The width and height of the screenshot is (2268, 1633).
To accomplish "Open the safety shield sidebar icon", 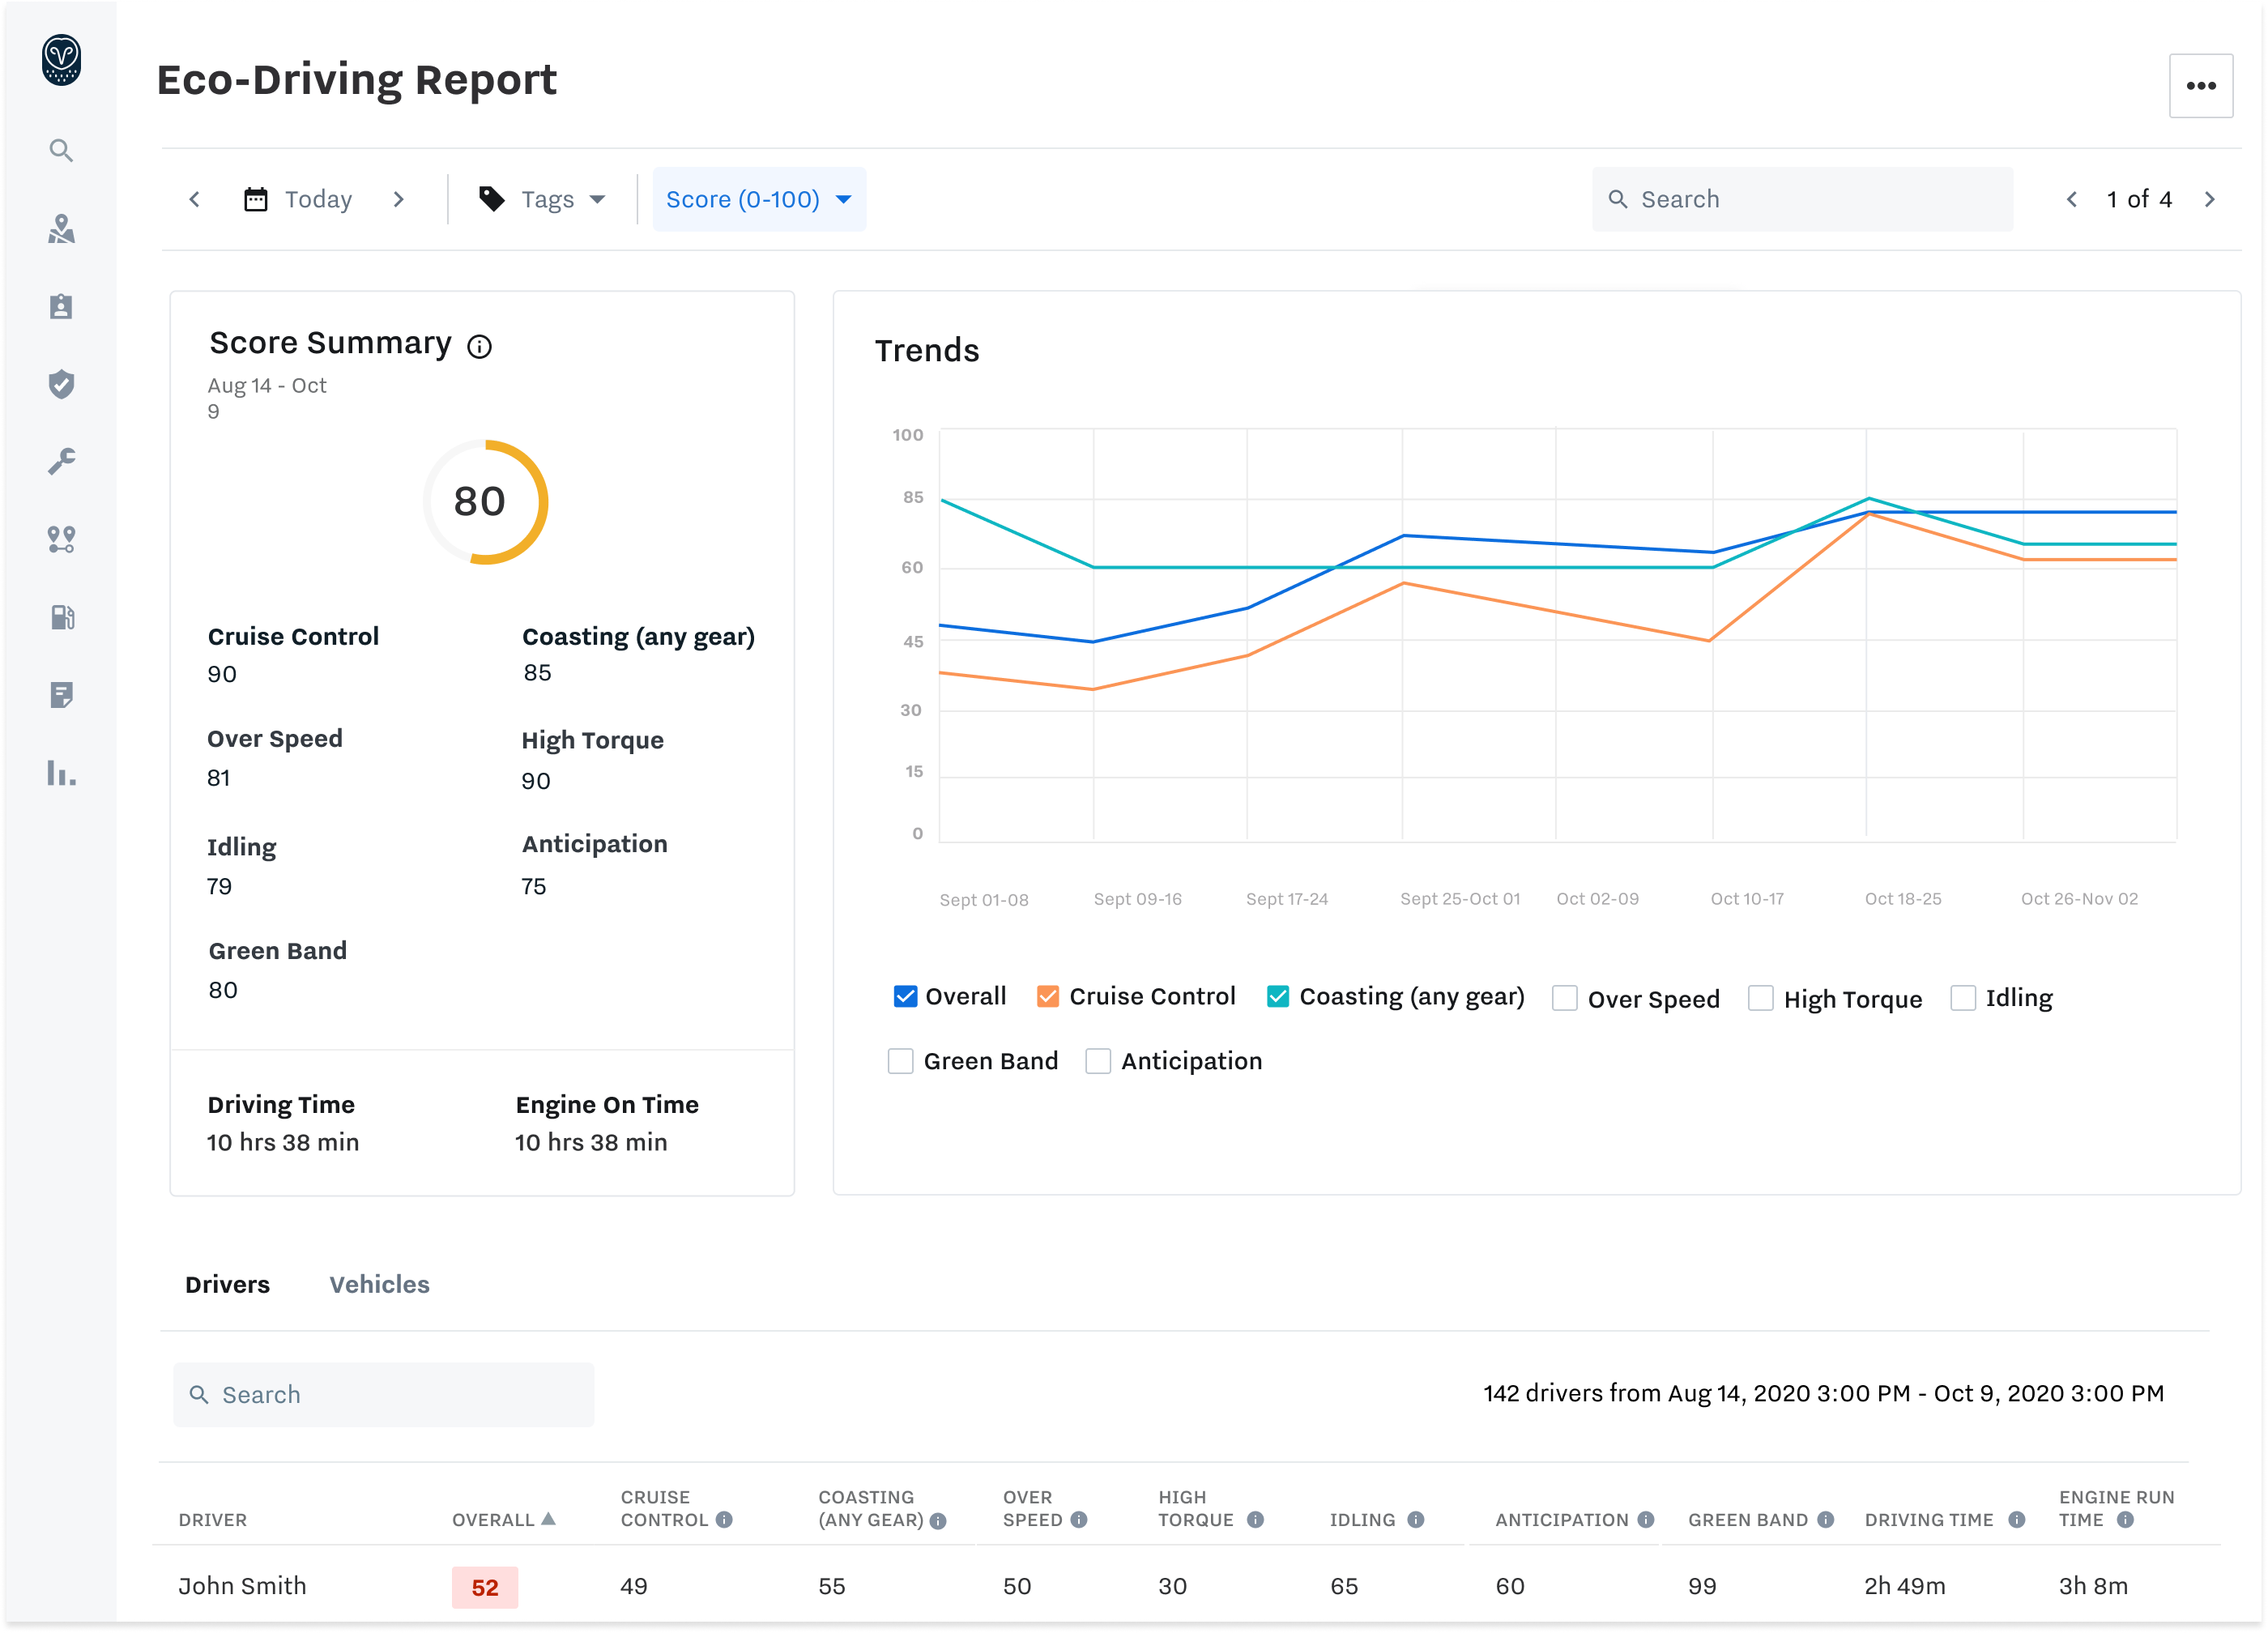I will [x=61, y=384].
